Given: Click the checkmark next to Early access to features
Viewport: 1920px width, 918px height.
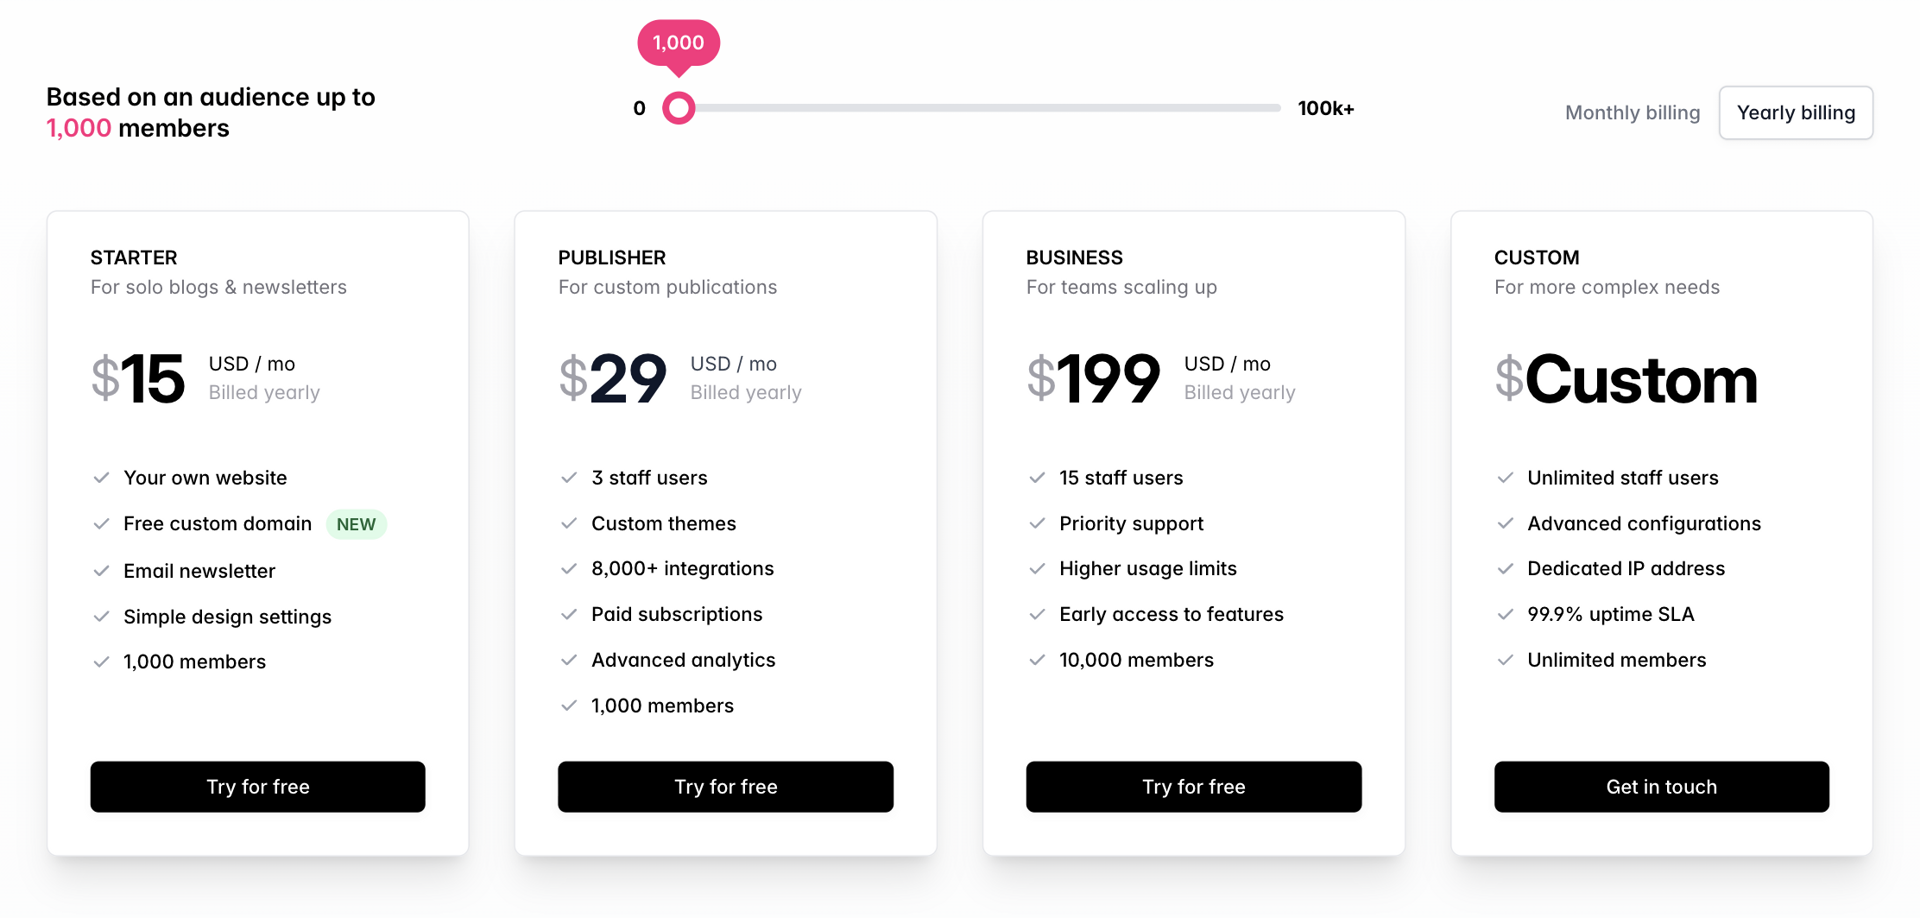Looking at the screenshot, I should (1038, 614).
